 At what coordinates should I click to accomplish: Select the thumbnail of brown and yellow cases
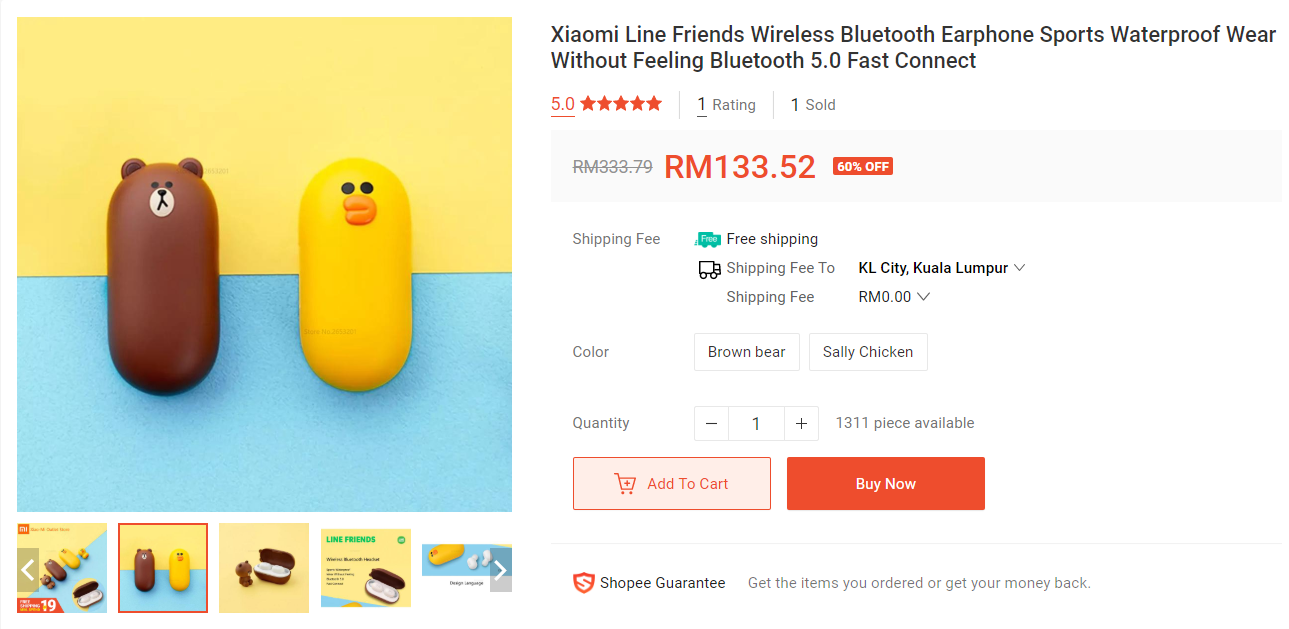click(x=163, y=567)
